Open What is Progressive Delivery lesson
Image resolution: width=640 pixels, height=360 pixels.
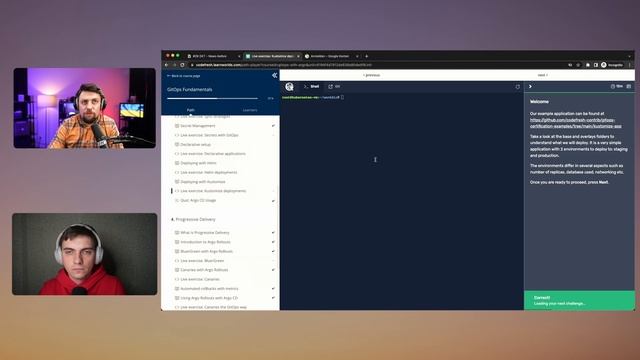click(x=205, y=233)
